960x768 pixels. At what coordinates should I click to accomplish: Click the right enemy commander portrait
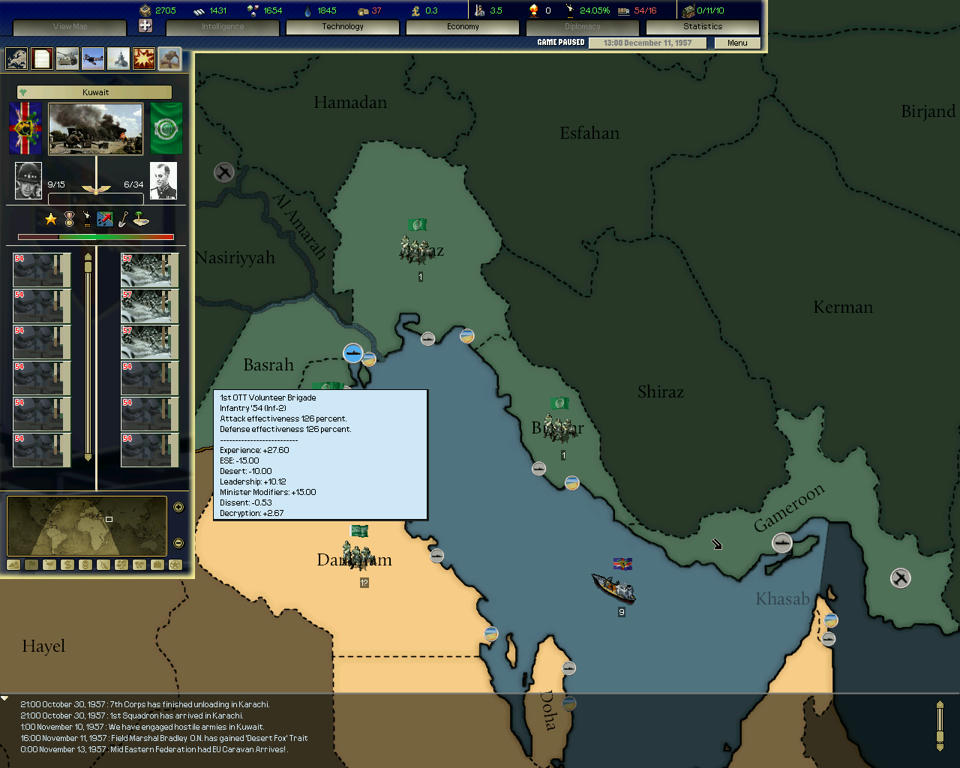163,181
